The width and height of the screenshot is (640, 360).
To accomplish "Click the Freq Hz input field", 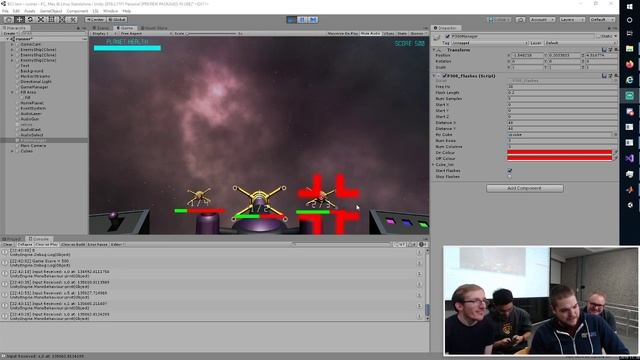I will tap(562, 87).
